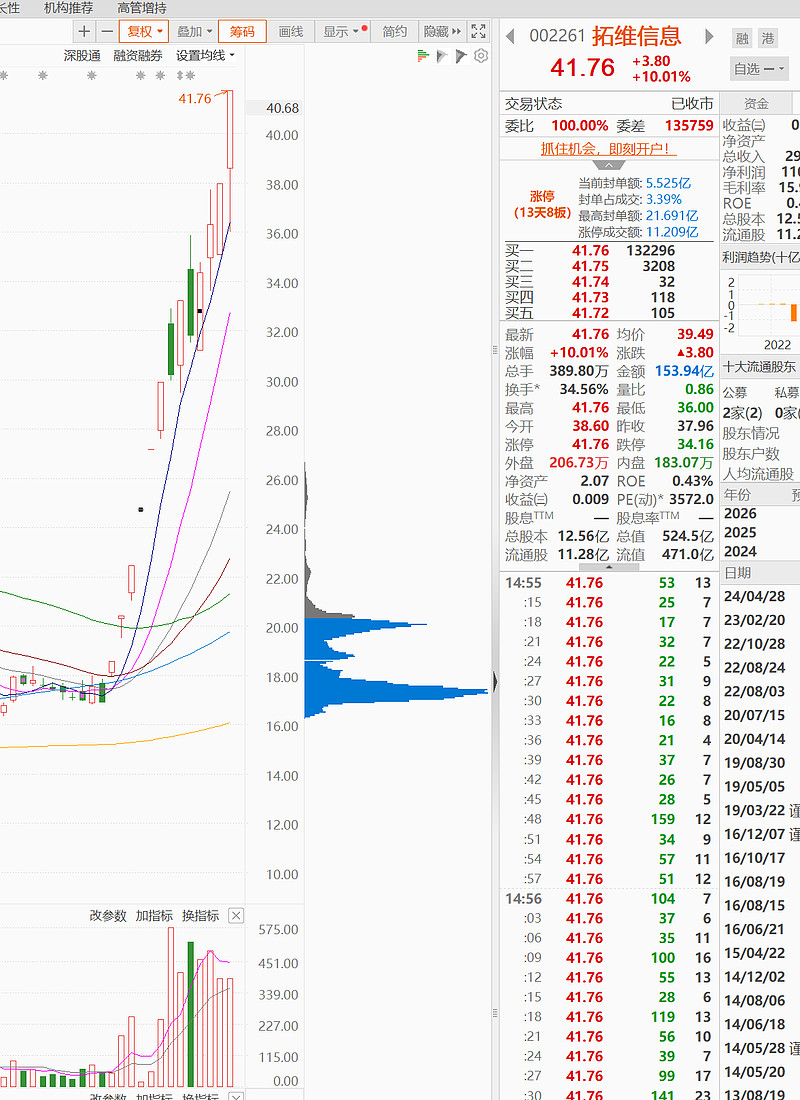The width and height of the screenshot is (800, 1100).
Task: Open the 复权 adjustment dropdown
Action: coord(143,31)
